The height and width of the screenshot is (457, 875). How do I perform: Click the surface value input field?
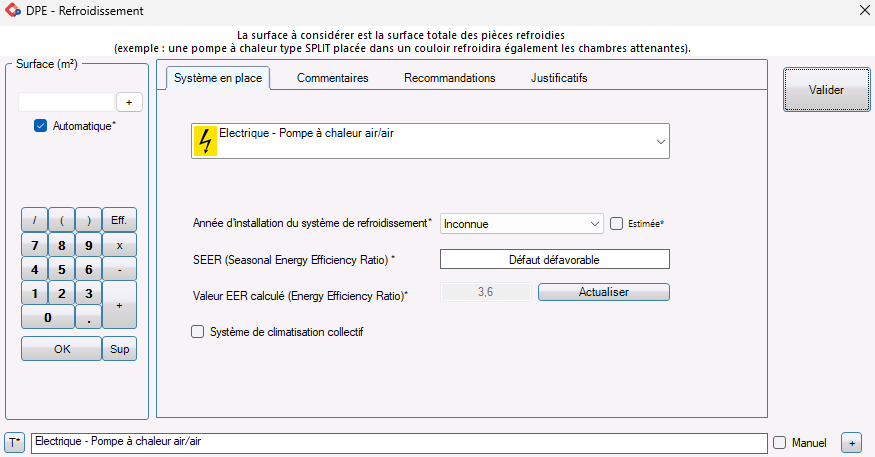pyautogui.click(x=66, y=102)
